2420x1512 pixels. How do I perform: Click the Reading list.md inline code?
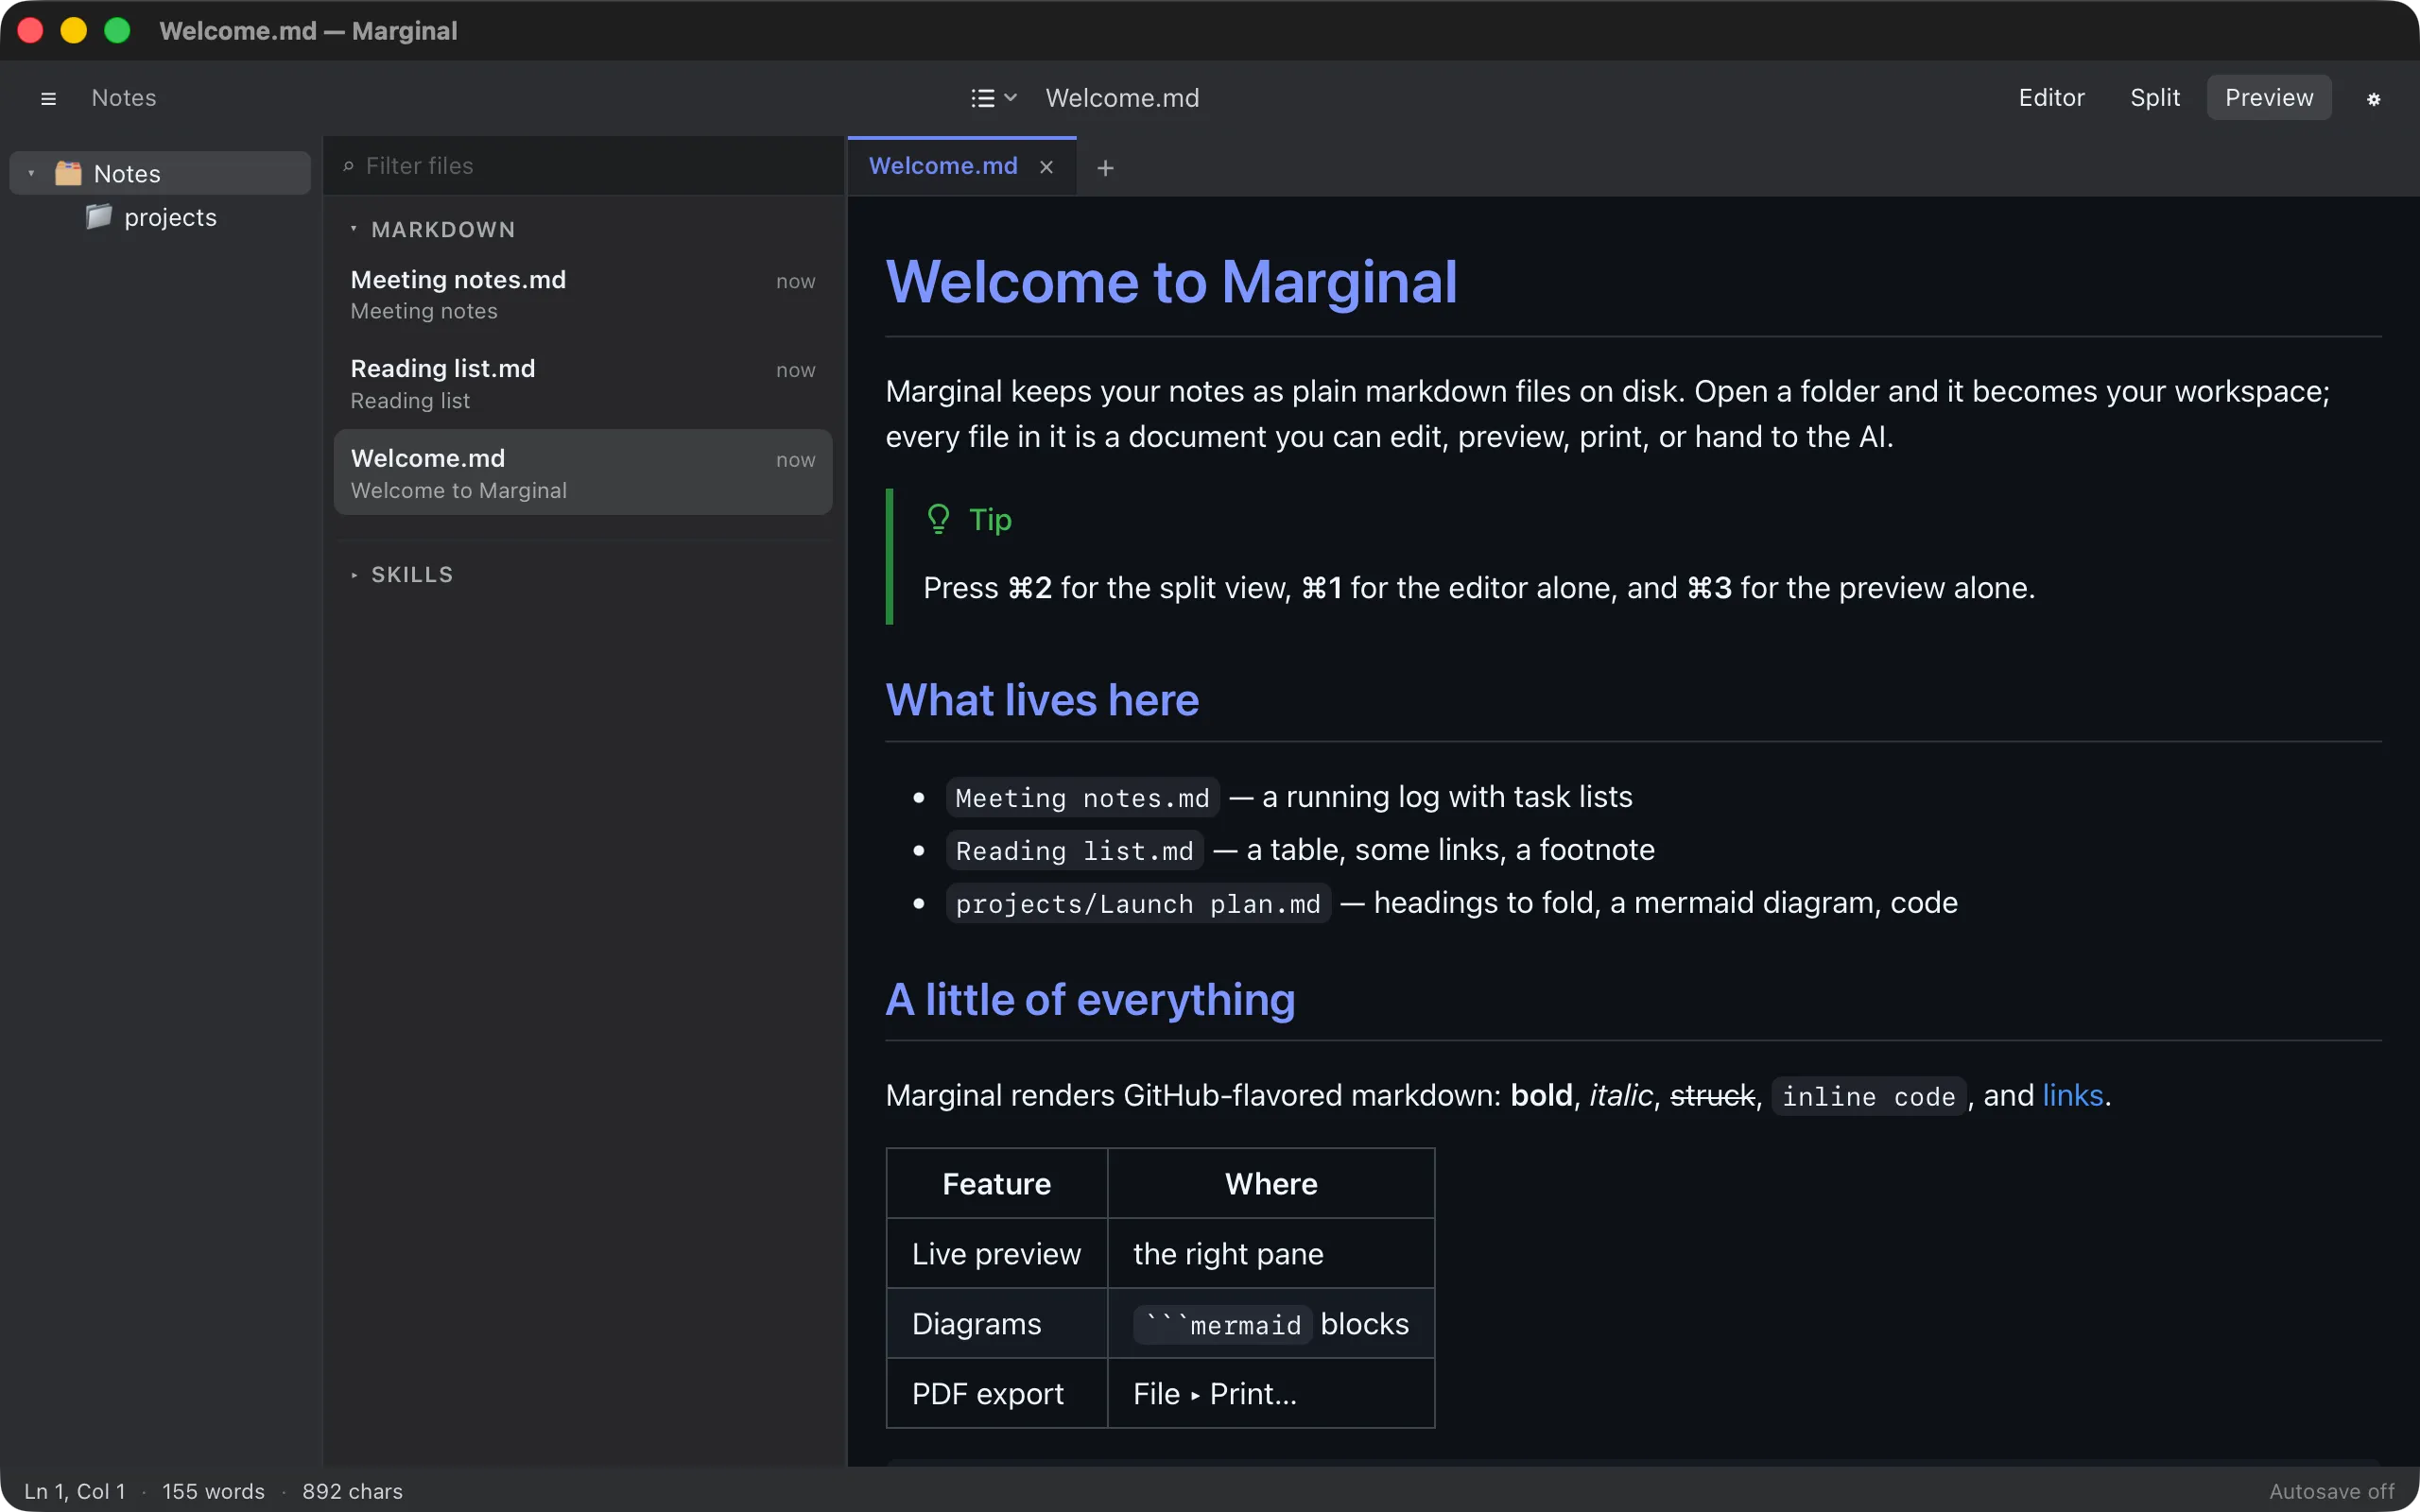tap(1074, 850)
